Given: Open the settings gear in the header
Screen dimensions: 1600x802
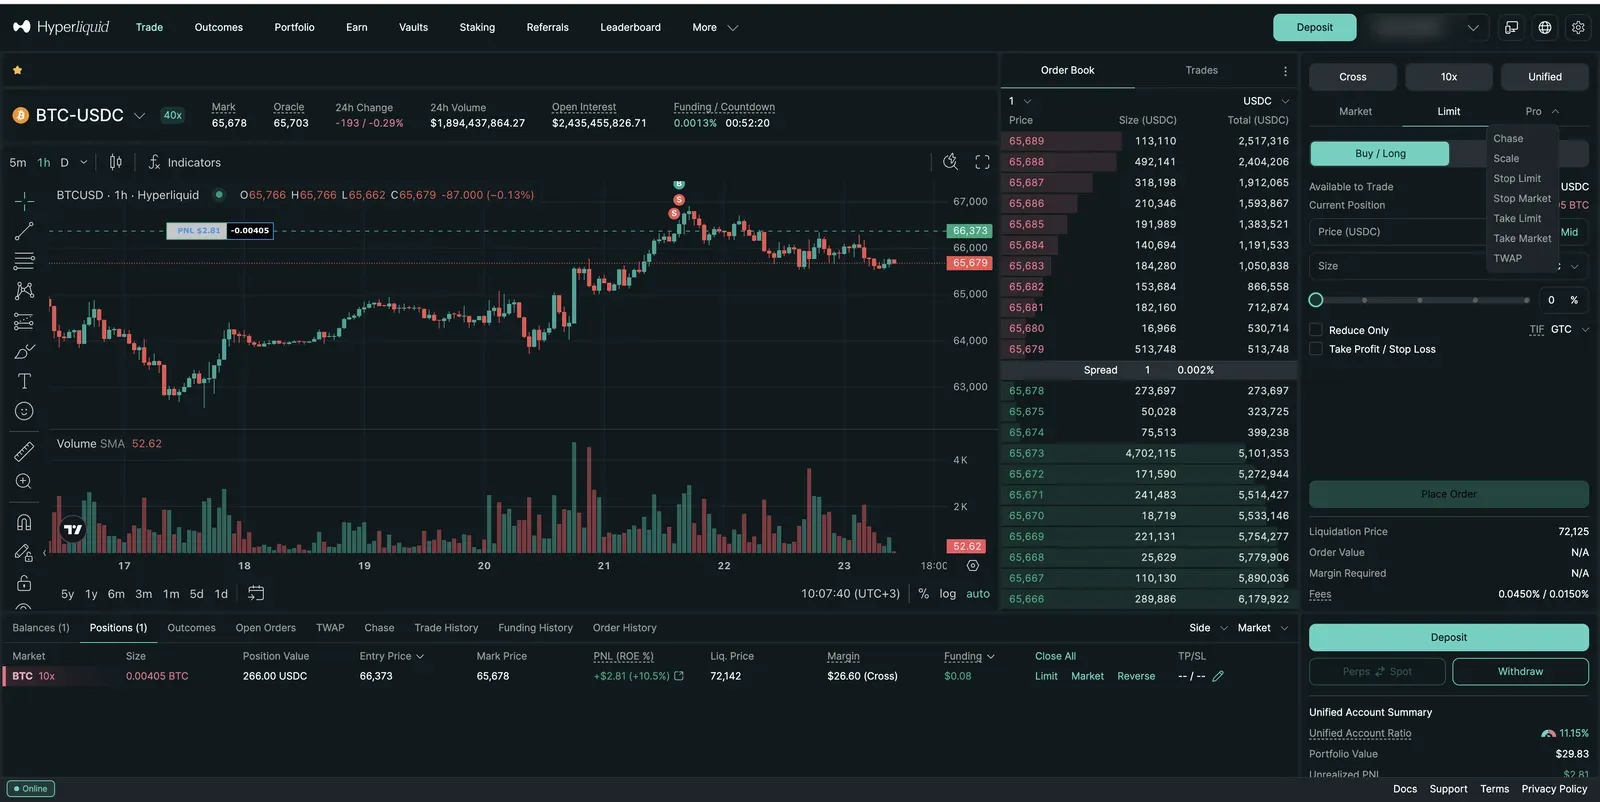Looking at the screenshot, I should [x=1578, y=28].
